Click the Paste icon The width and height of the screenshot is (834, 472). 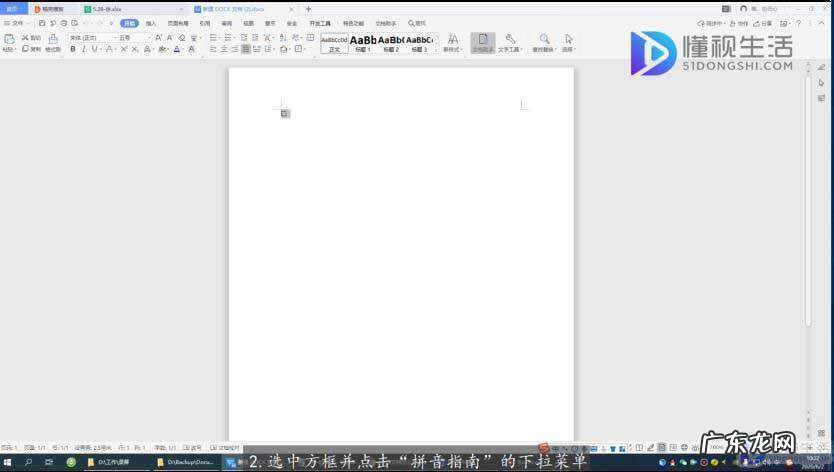pos(8,40)
